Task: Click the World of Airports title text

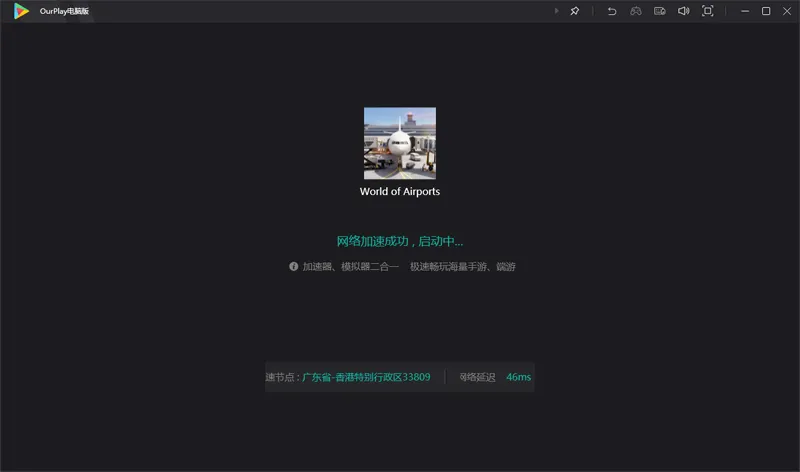Action: pyautogui.click(x=399, y=191)
